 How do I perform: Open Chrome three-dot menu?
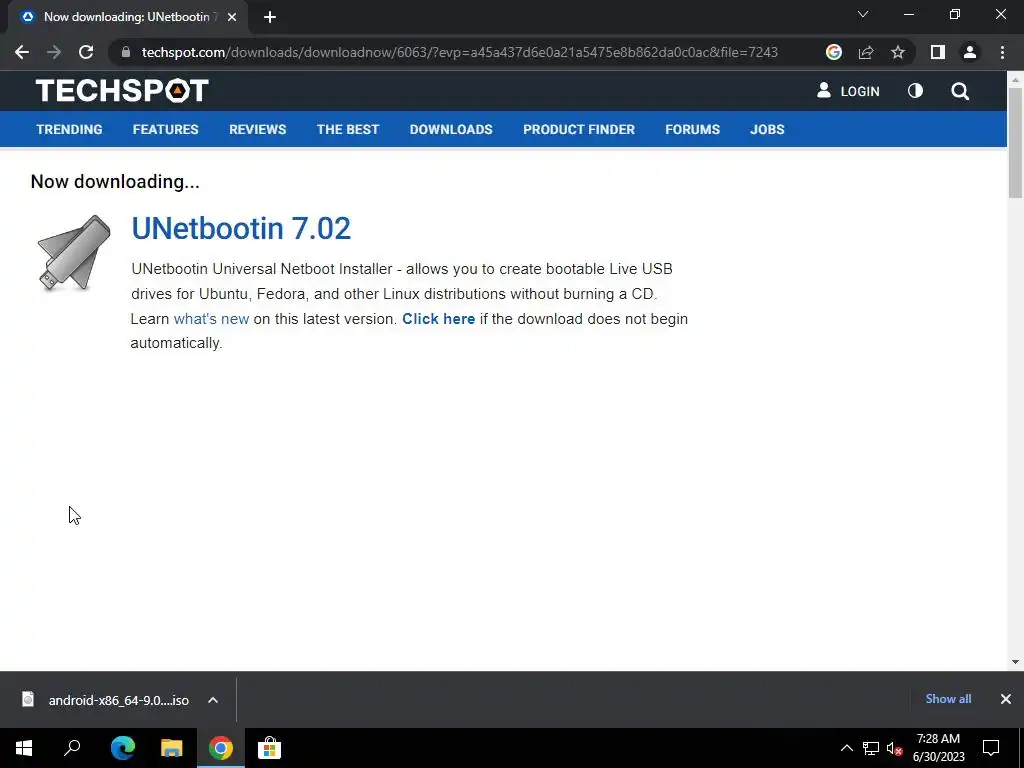tap(1002, 52)
